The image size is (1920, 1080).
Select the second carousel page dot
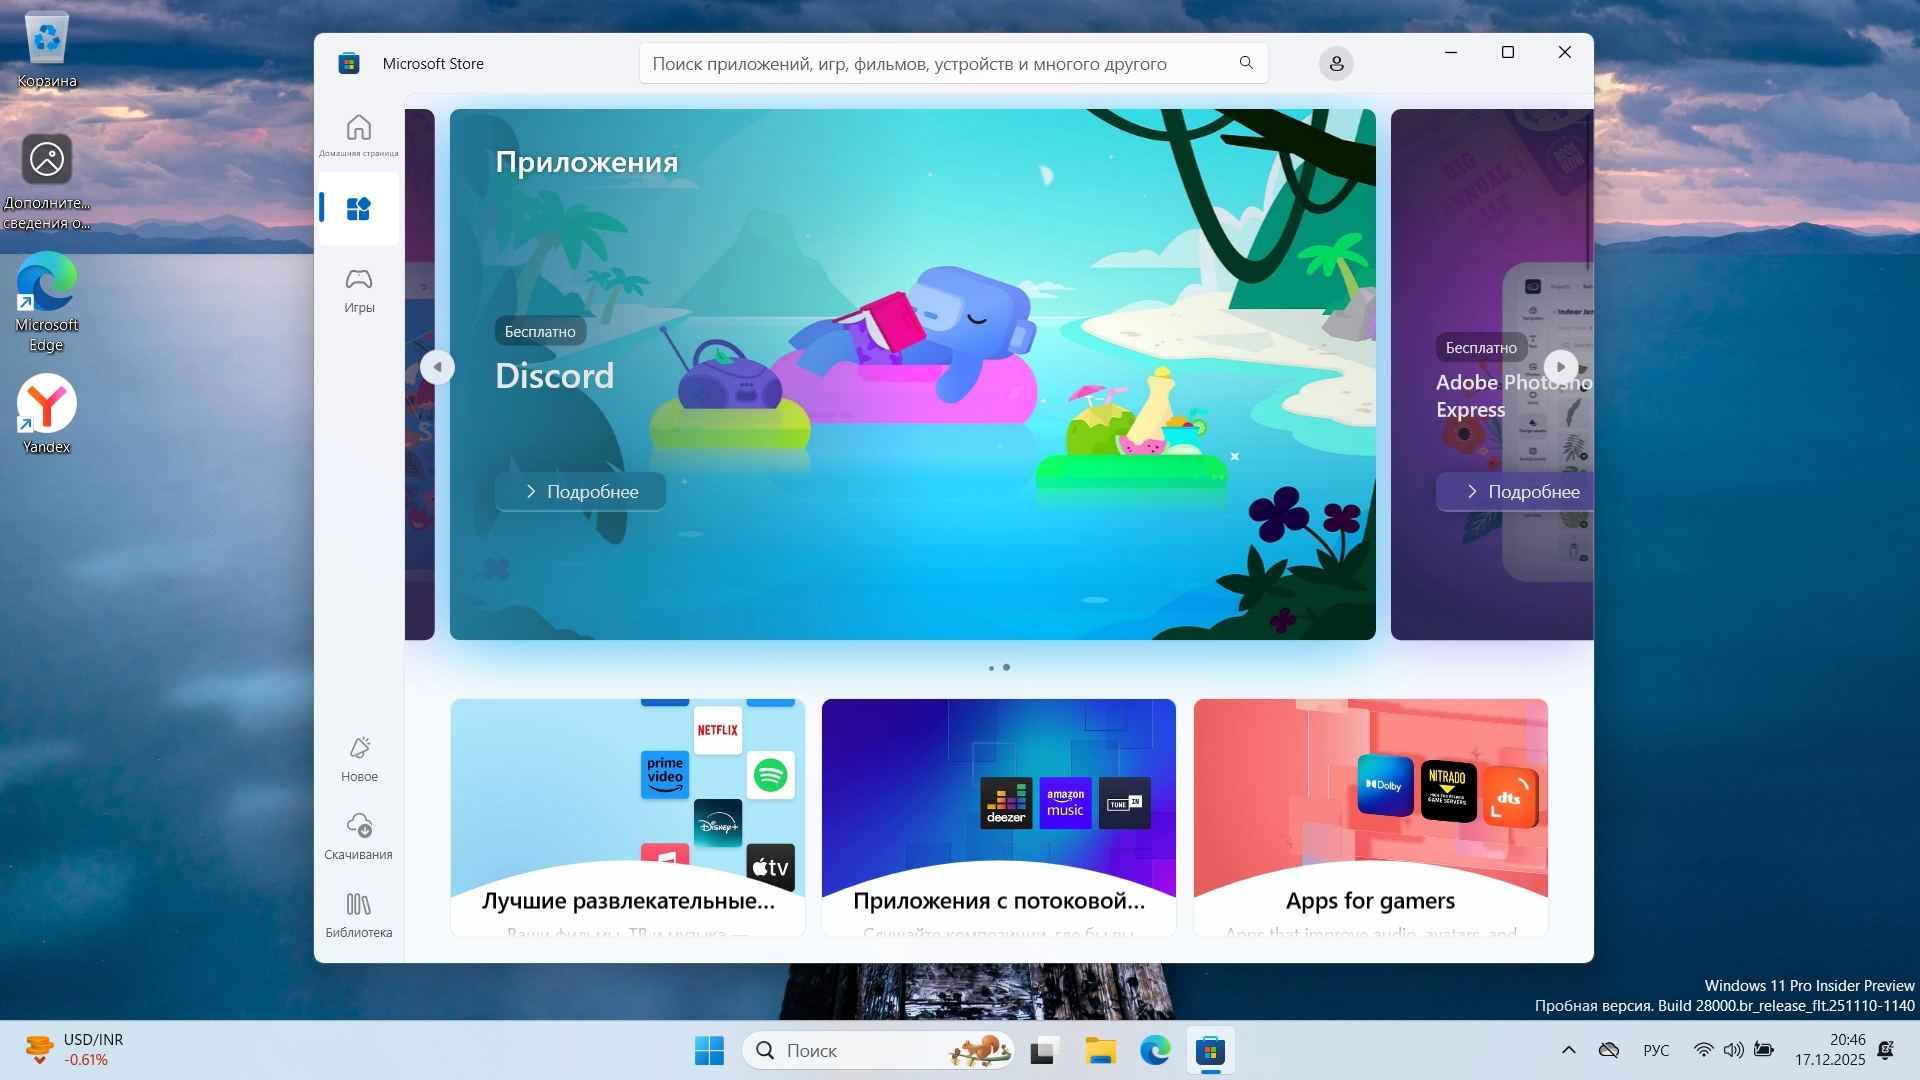click(1007, 667)
